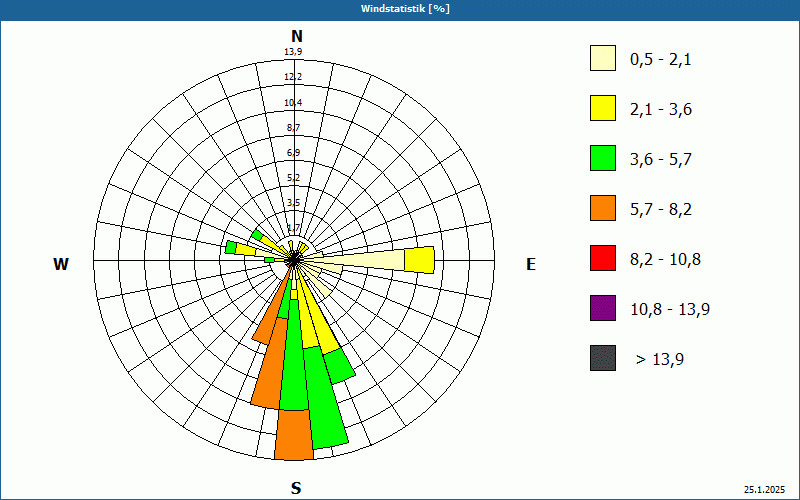
Task: Click the legend label "8,2 - 10,8"
Action: [665, 260]
